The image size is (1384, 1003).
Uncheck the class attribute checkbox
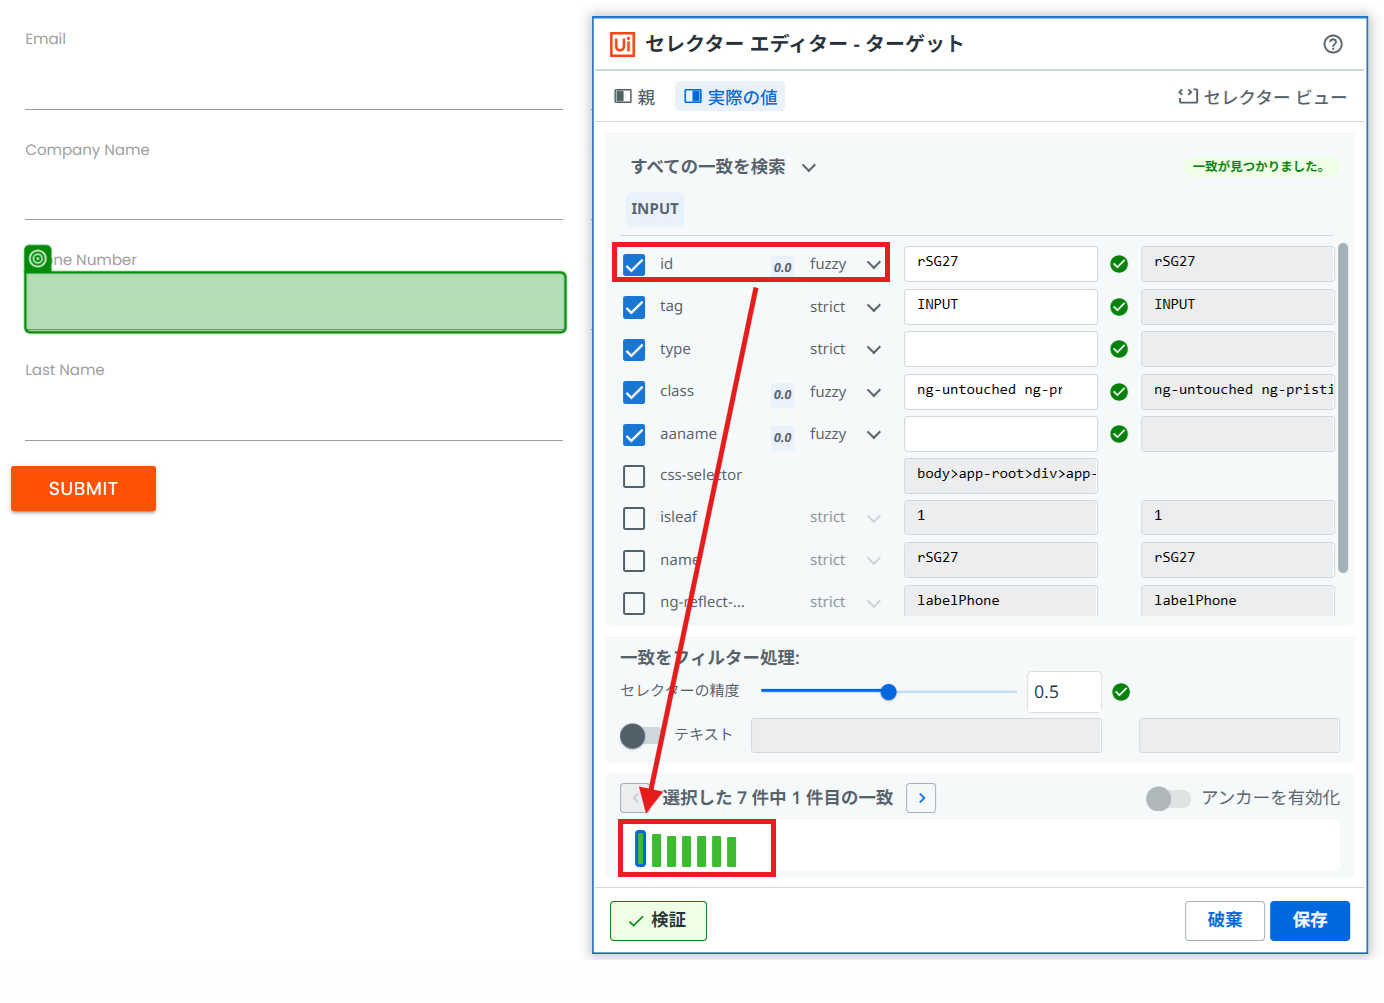pyautogui.click(x=634, y=392)
